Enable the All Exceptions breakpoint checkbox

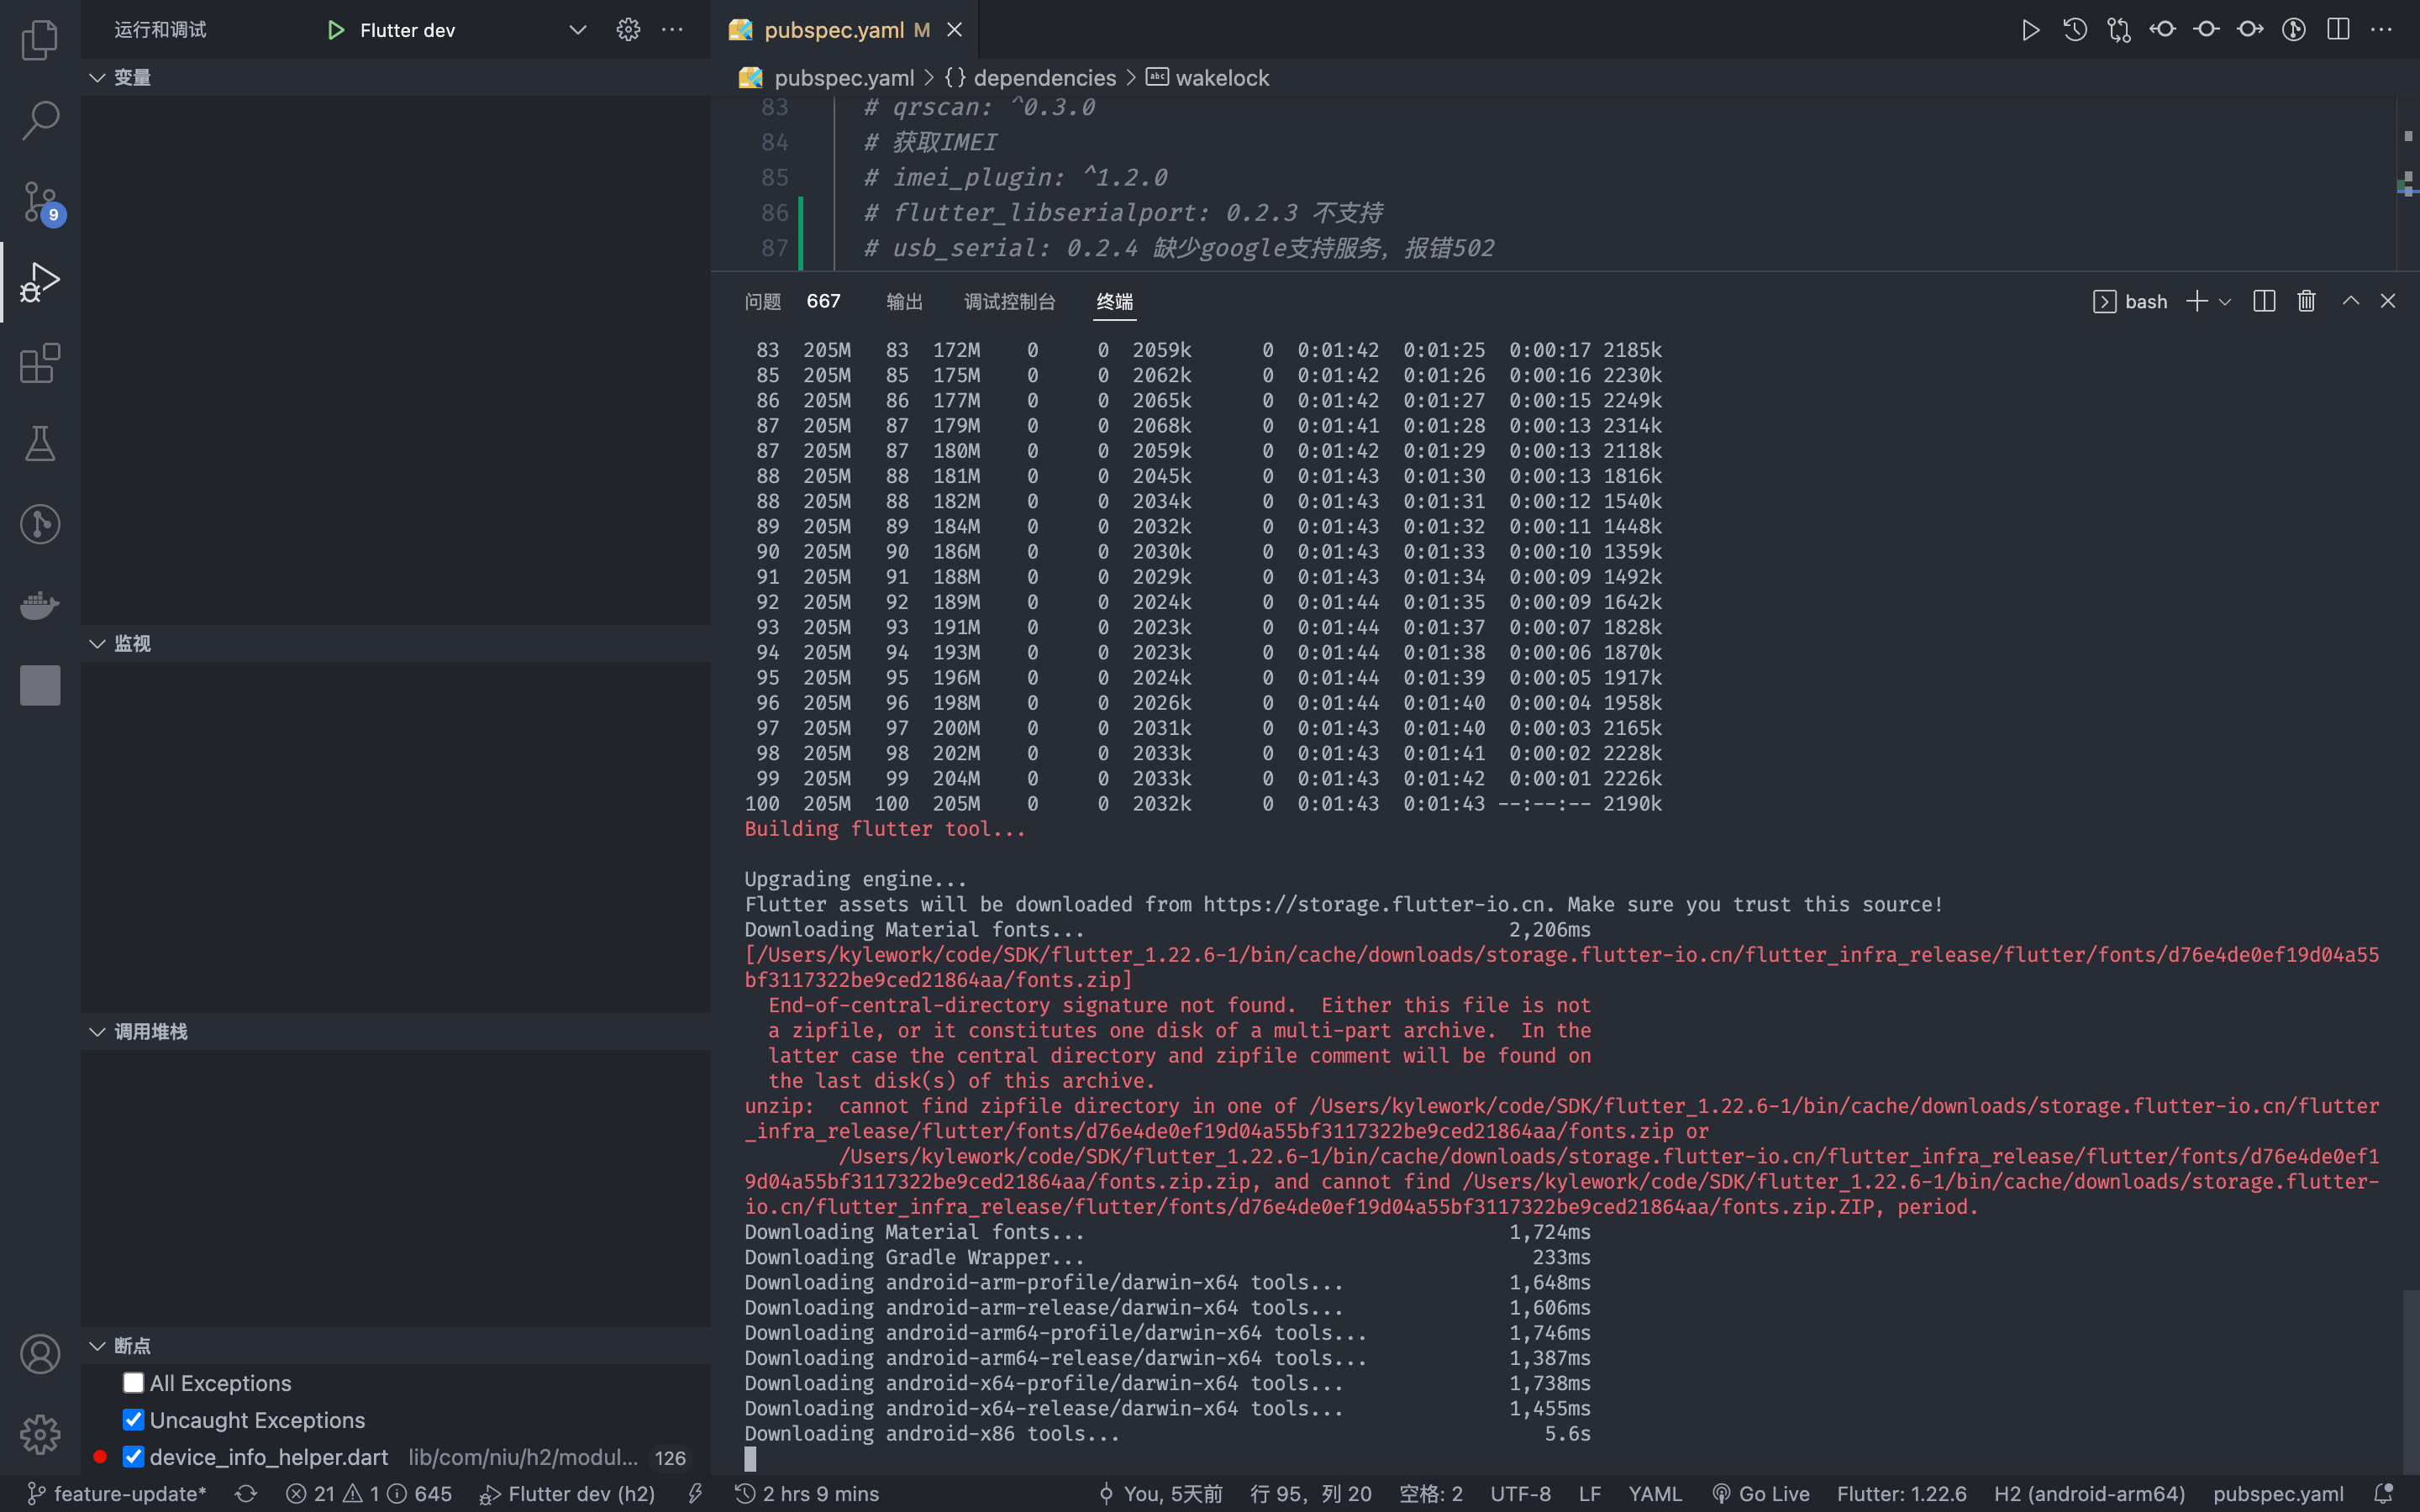[x=133, y=1382]
